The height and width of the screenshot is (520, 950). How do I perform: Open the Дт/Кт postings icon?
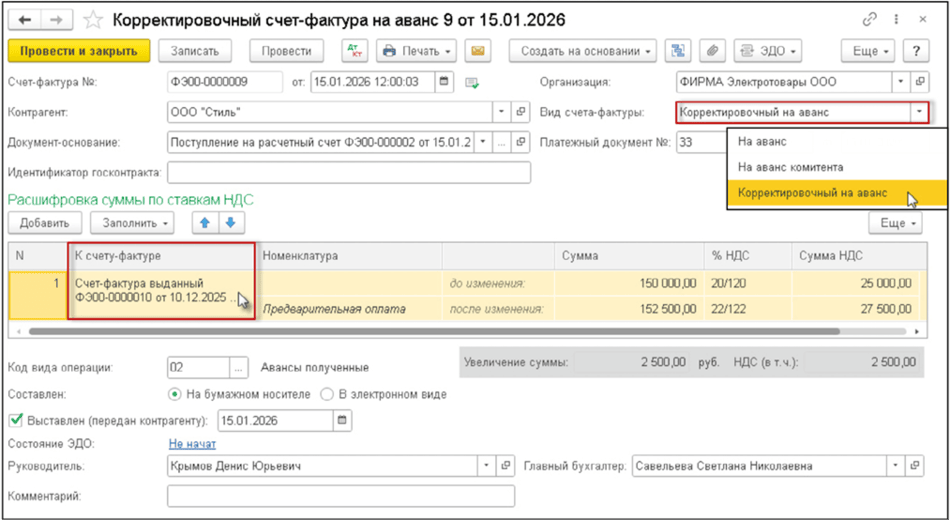(355, 51)
